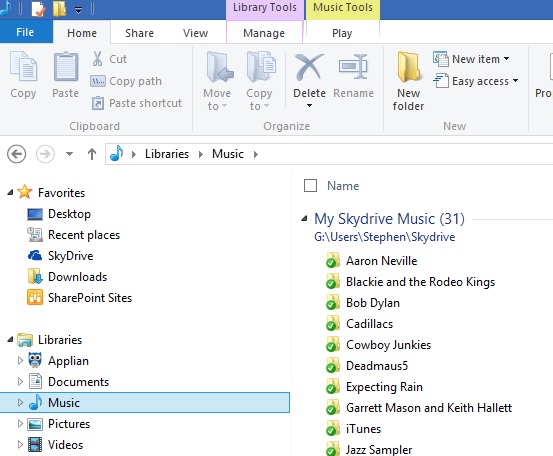
Task: Switch to the Share ribbon tab
Action: point(139,33)
